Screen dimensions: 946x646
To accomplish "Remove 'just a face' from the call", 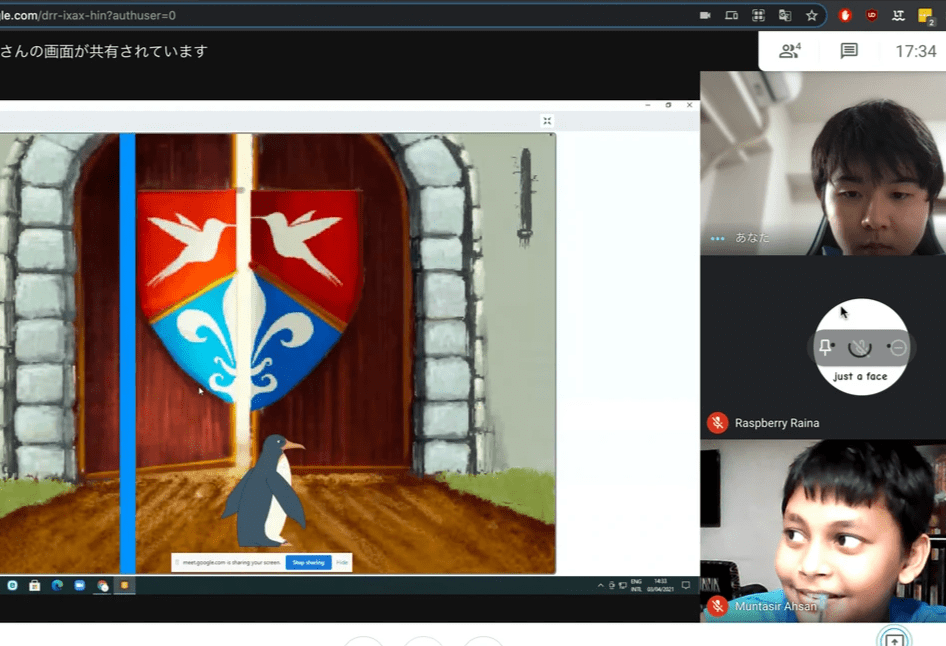I will (x=898, y=347).
